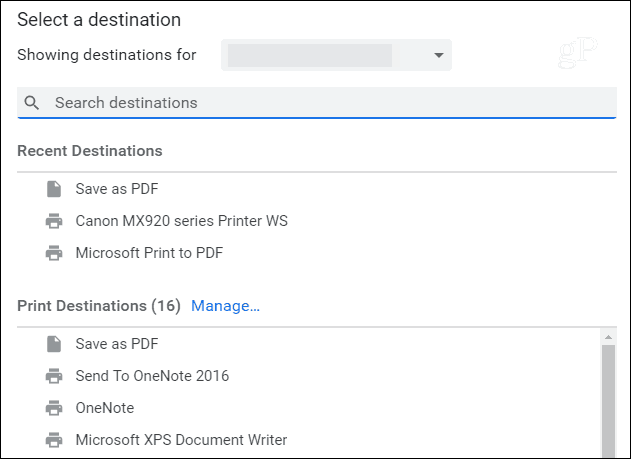Click the magnifier search icon
The width and height of the screenshot is (631, 459).
32,103
